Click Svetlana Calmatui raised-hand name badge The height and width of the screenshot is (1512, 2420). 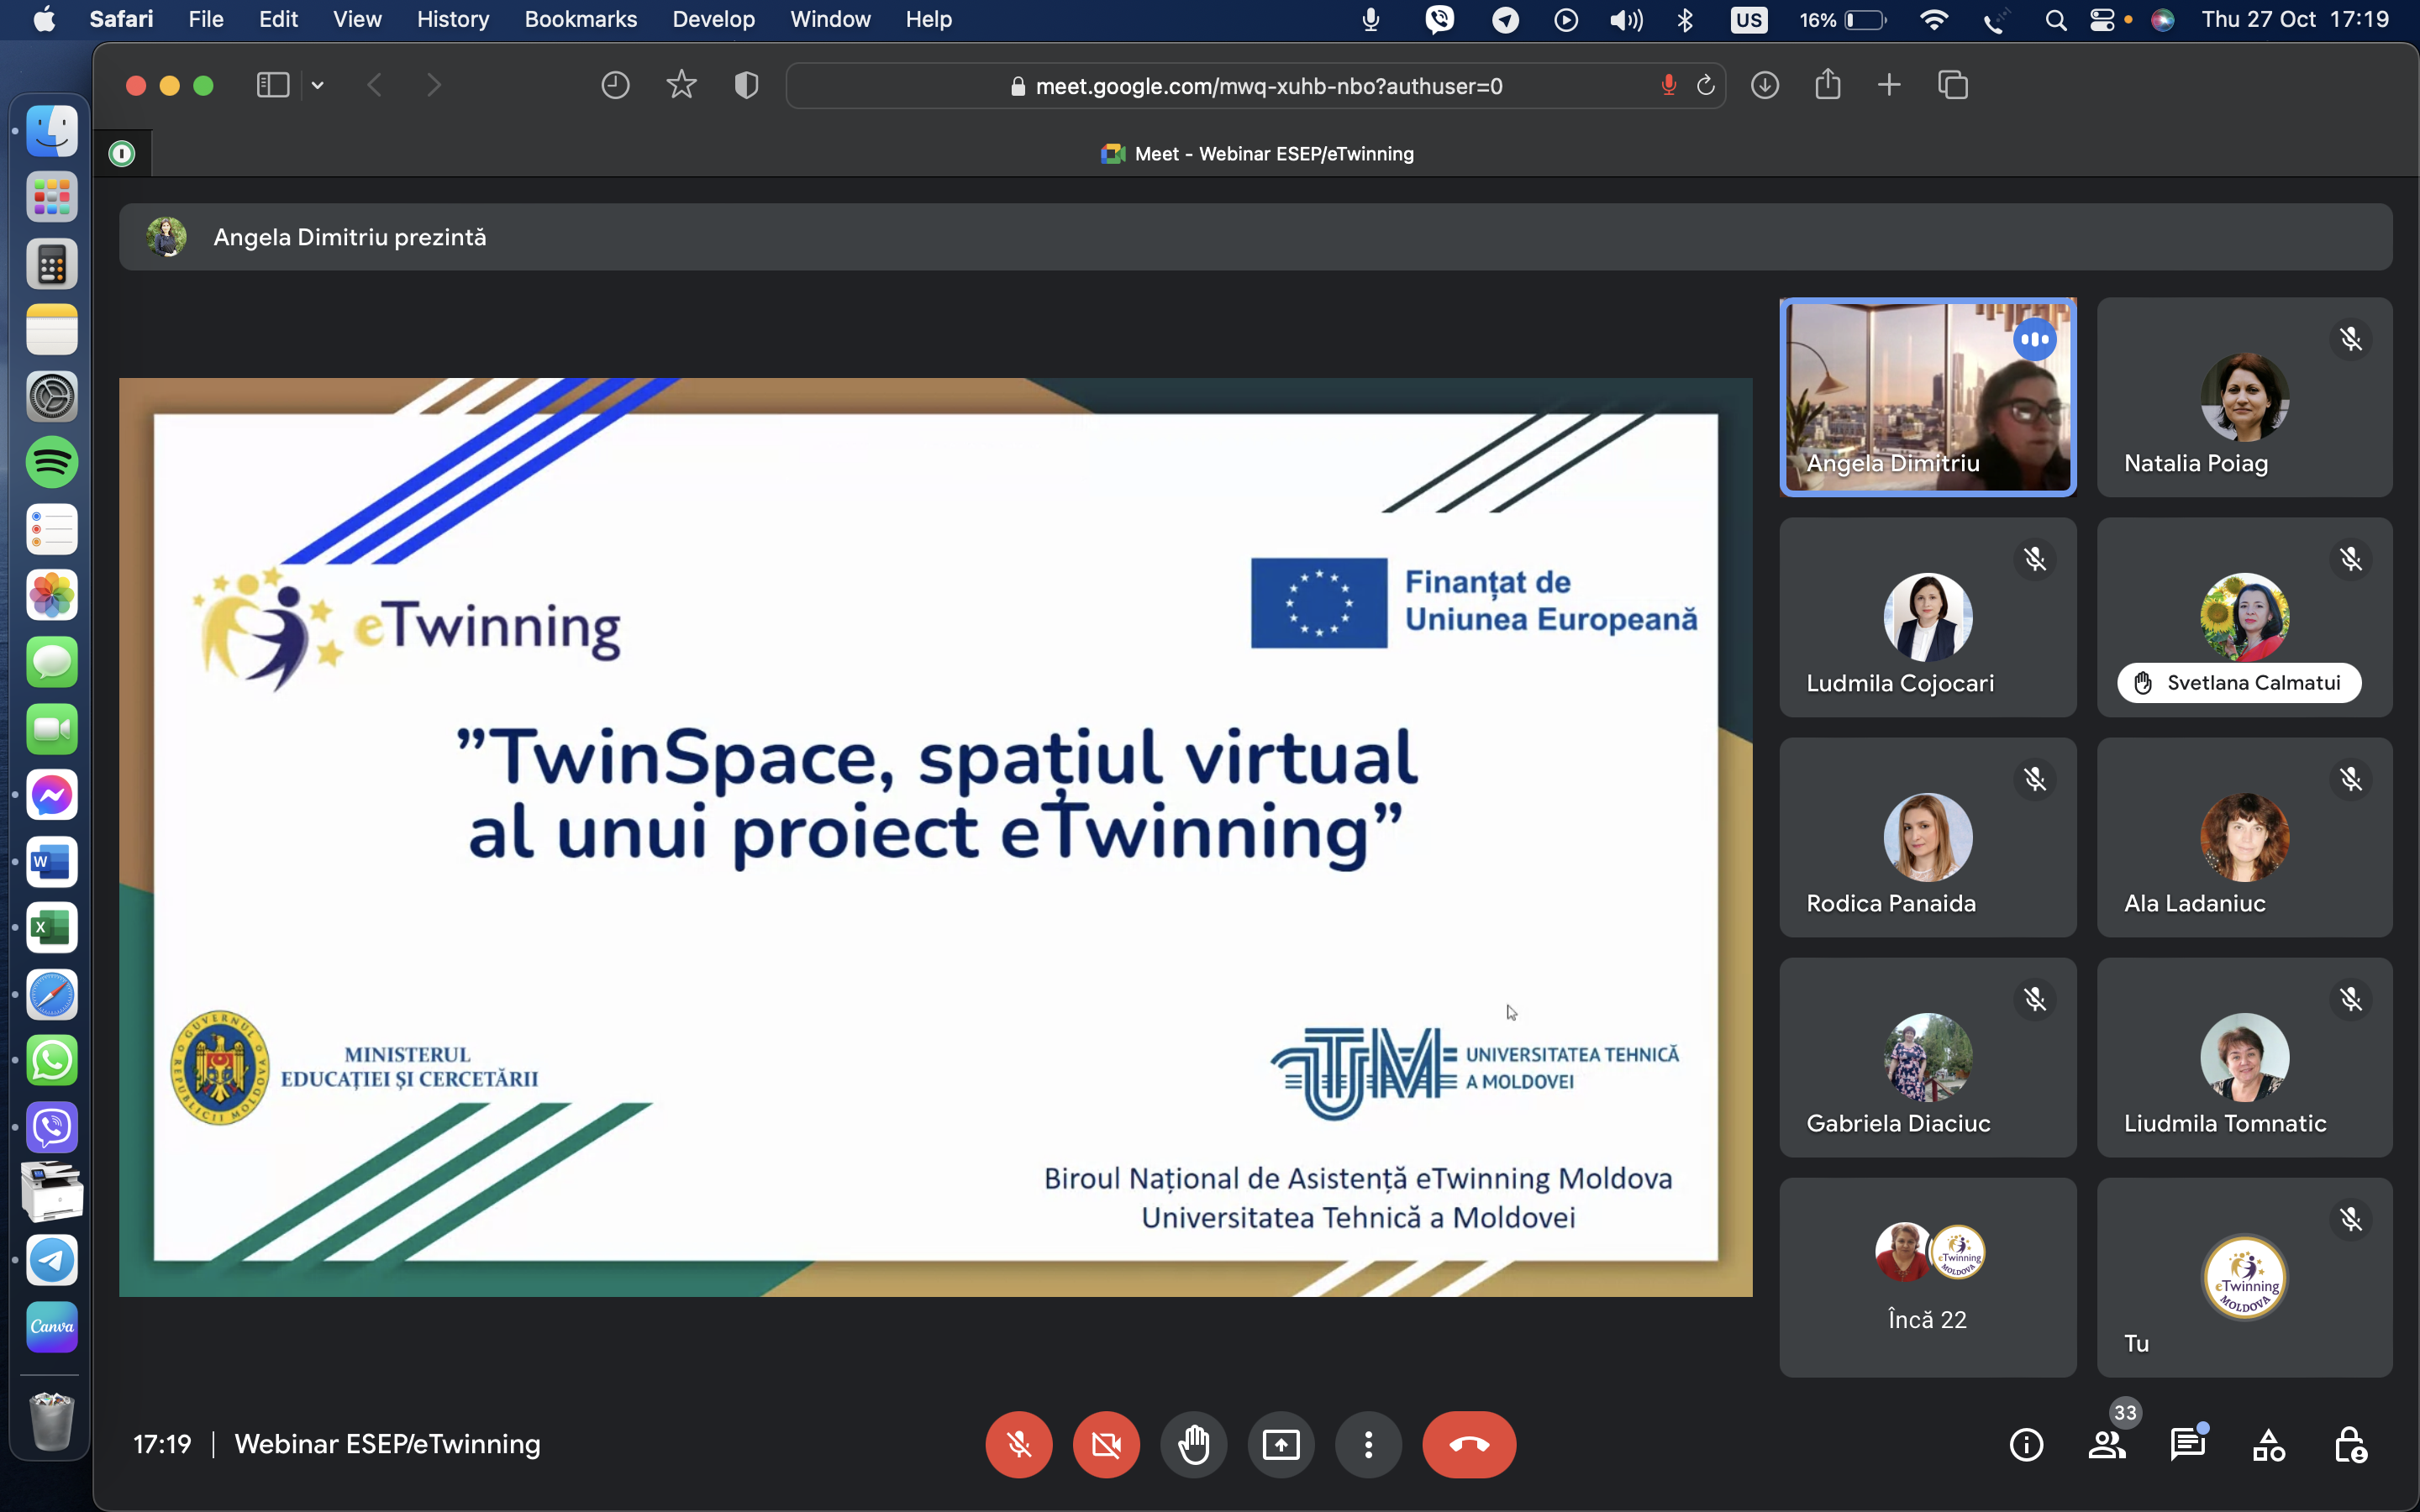coord(2238,683)
